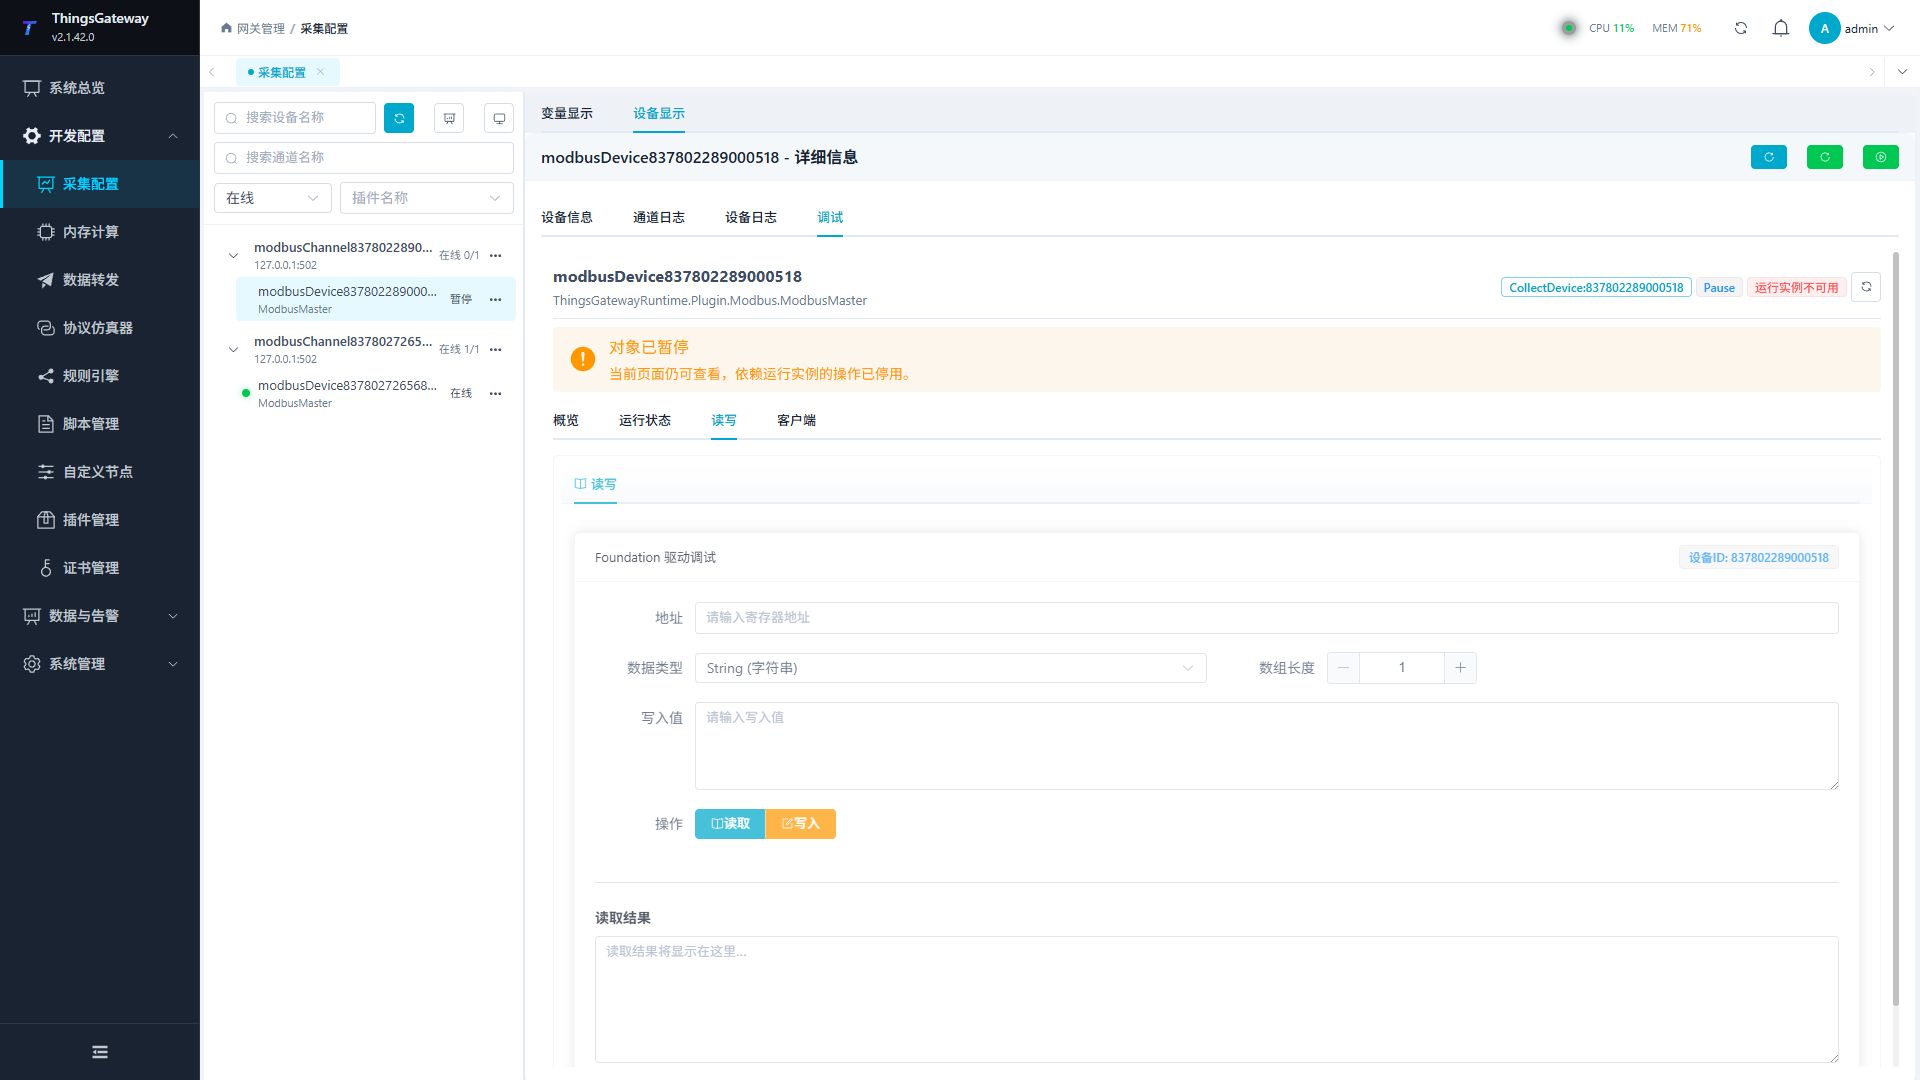Collapse the 开发配置 menu group
Image resolution: width=1920 pixels, height=1080 pixels.
pyautogui.click(x=100, y=136)
